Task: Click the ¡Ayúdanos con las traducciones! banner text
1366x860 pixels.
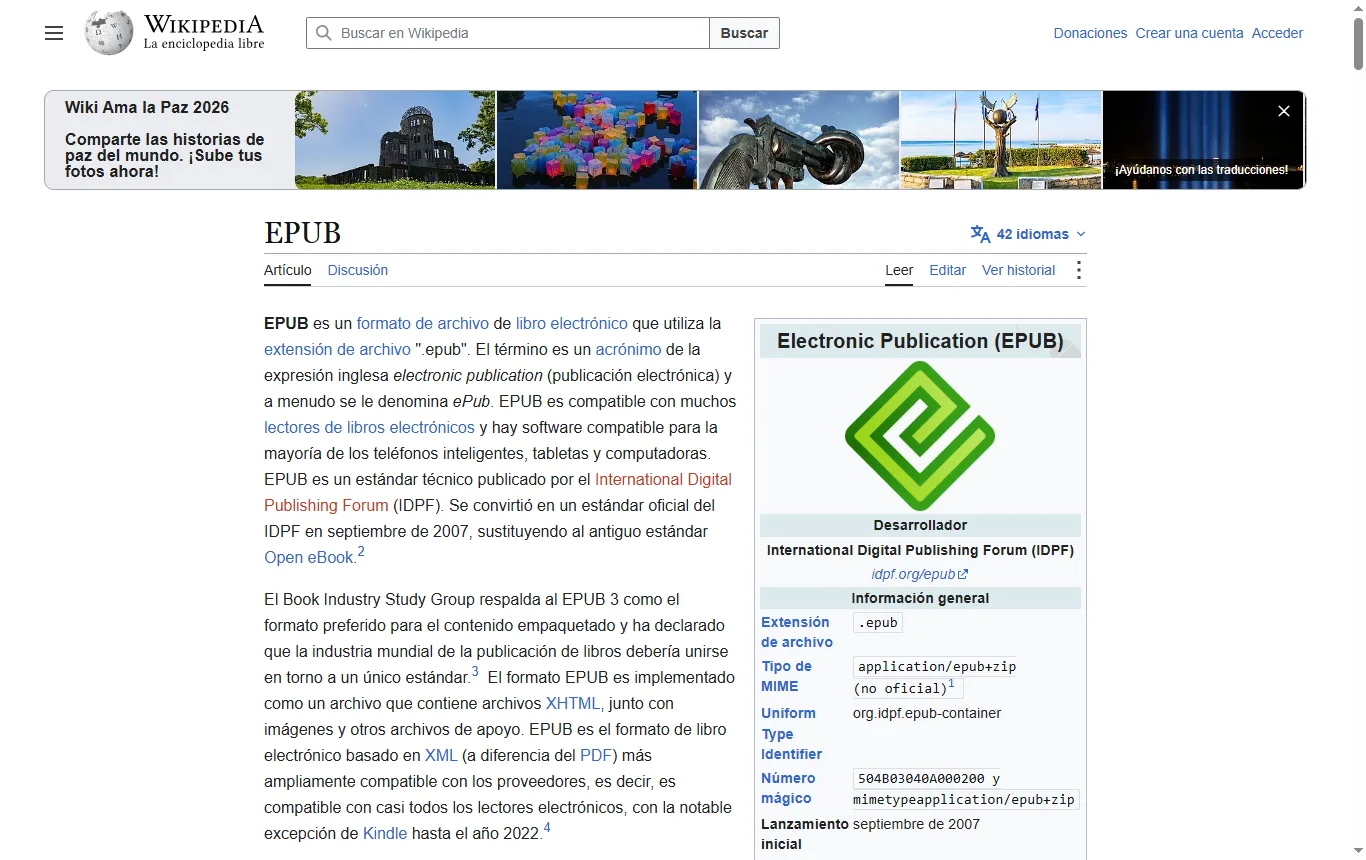Action: (1202, 170)
